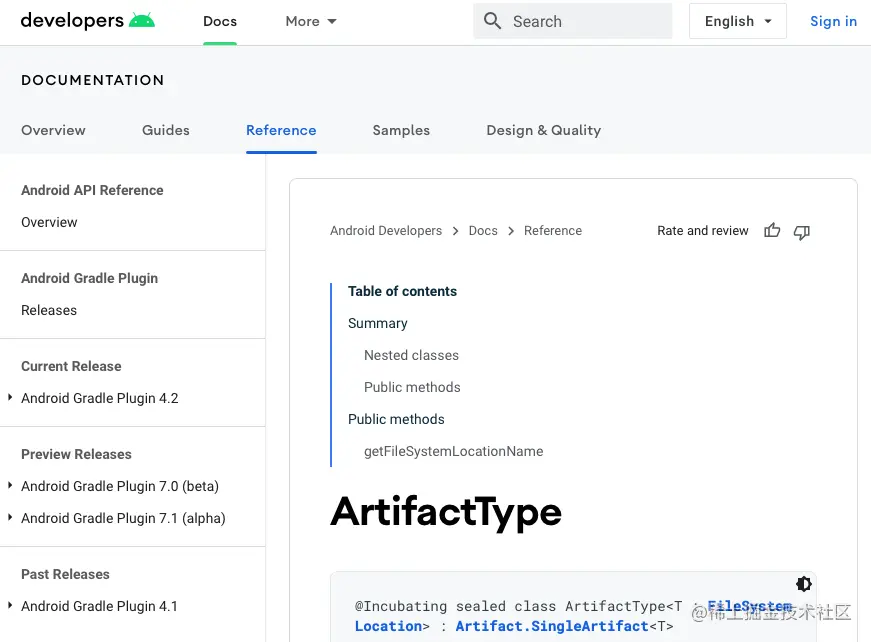
Task: Select the Reference tab
Action: [281, 130]
